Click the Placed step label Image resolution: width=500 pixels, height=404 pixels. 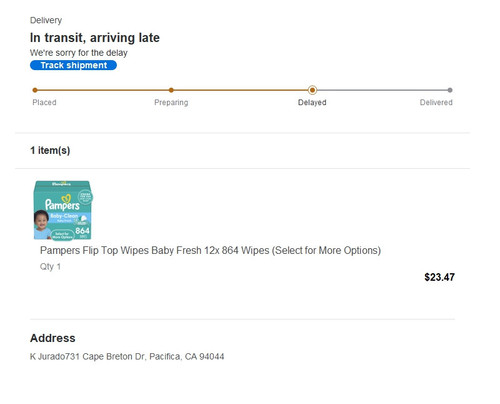(x=44, y=102)
